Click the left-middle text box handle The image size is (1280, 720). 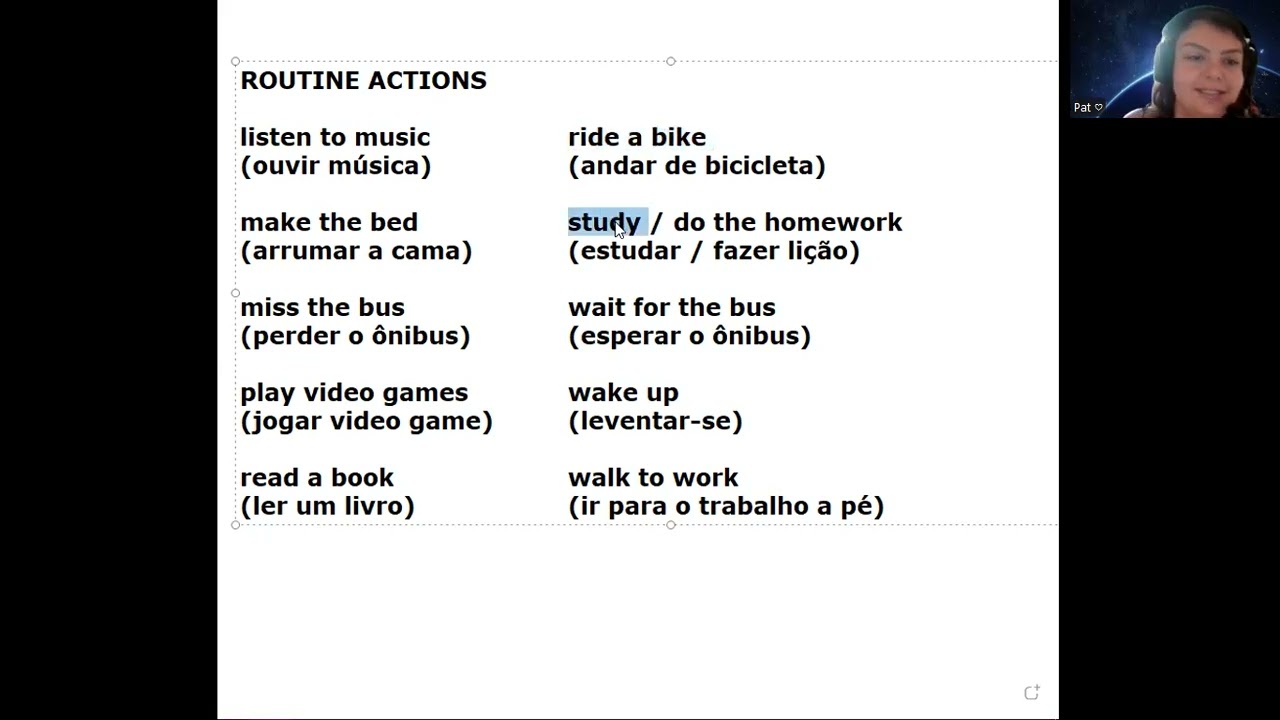point(235,293)
